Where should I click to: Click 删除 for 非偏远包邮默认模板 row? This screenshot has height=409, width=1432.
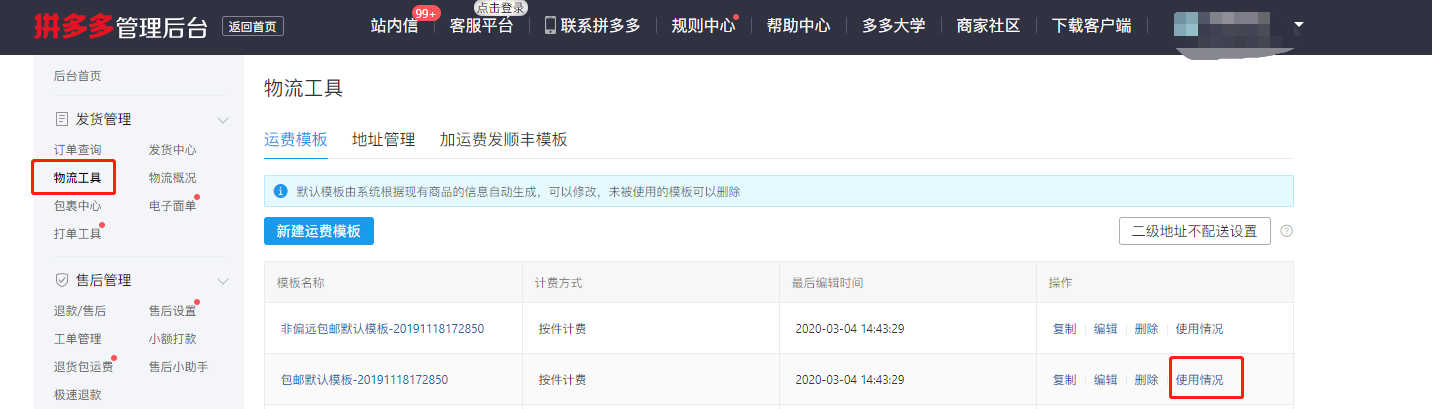[x=1146, y=329]
